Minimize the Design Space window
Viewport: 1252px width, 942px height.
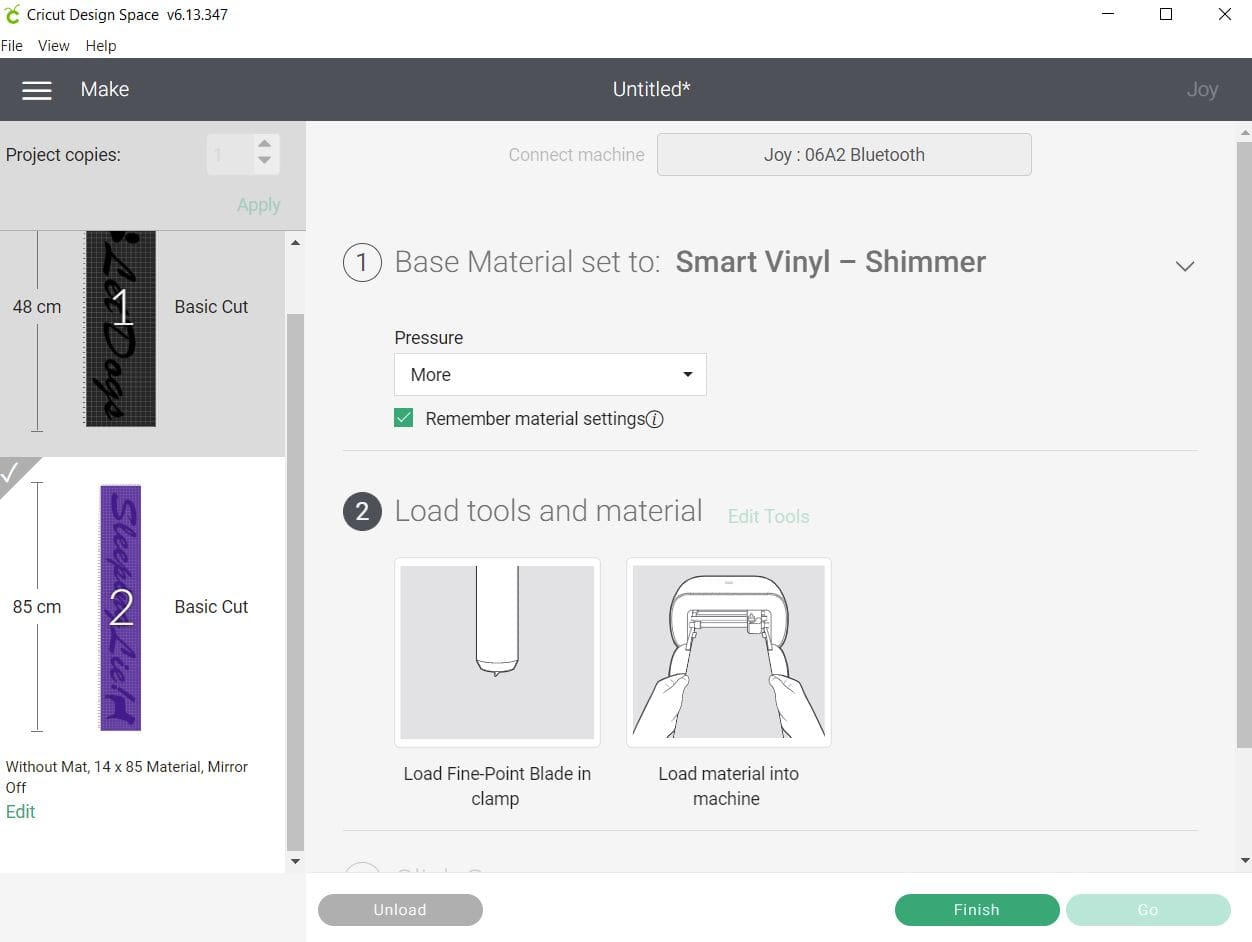[x=1109, y=15]
